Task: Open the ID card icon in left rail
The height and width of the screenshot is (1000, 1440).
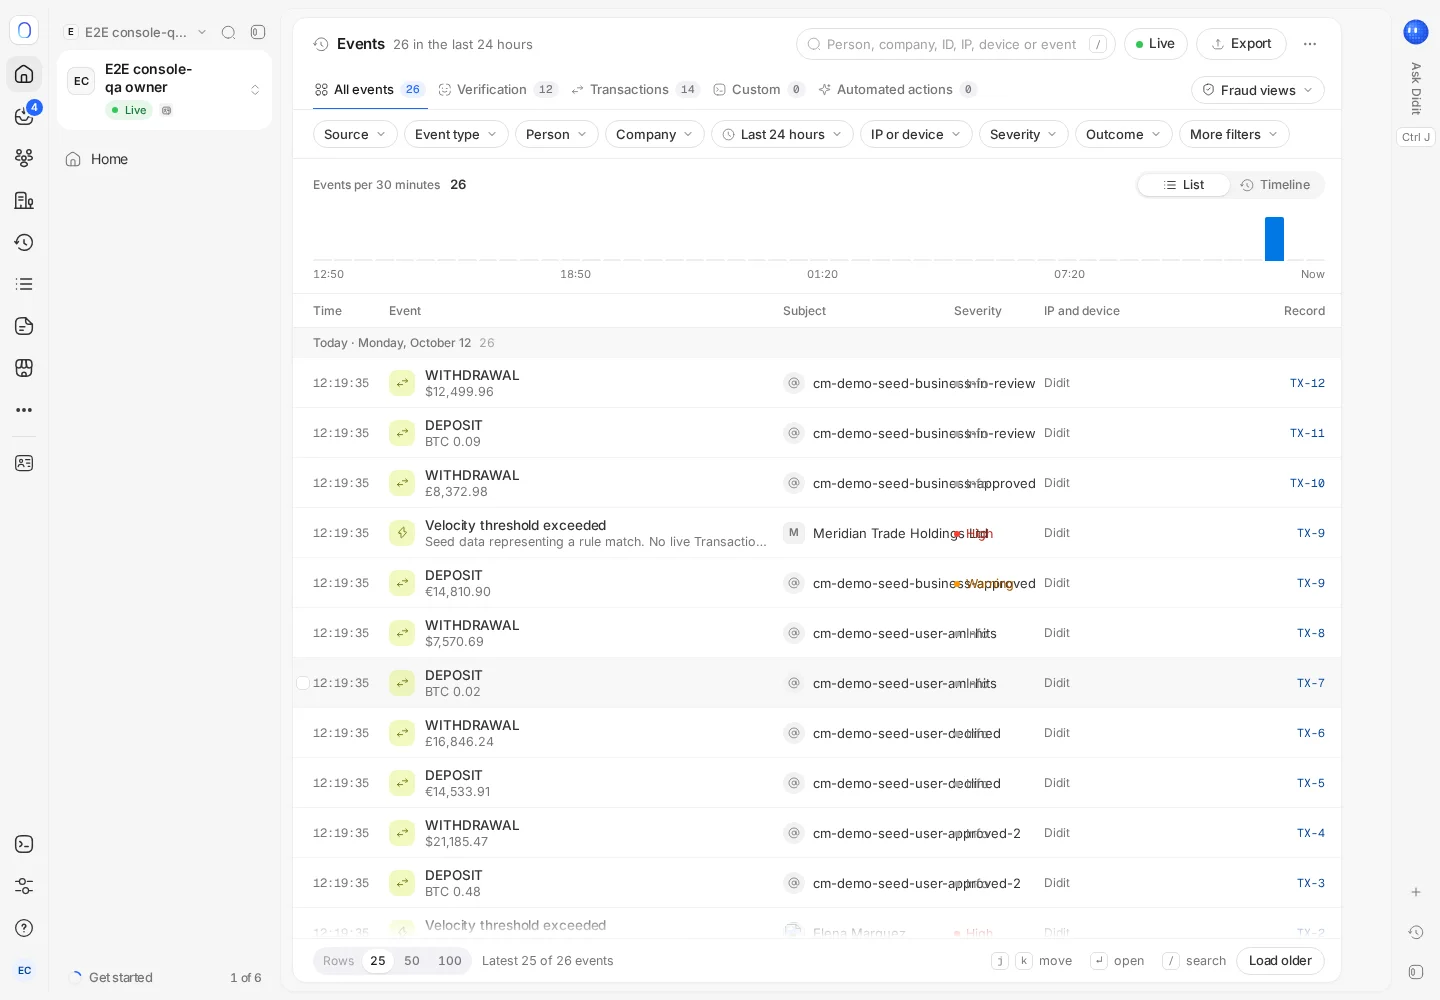Action: pos(24,463)
